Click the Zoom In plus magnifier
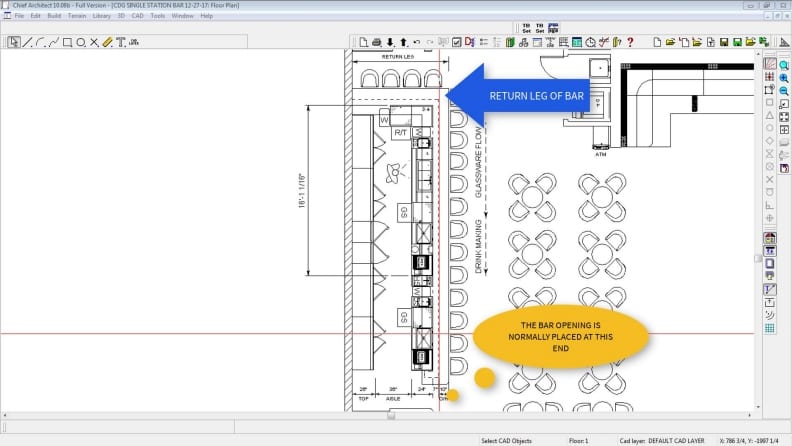This screenshot has width=792, height=446. pos(784,78)
